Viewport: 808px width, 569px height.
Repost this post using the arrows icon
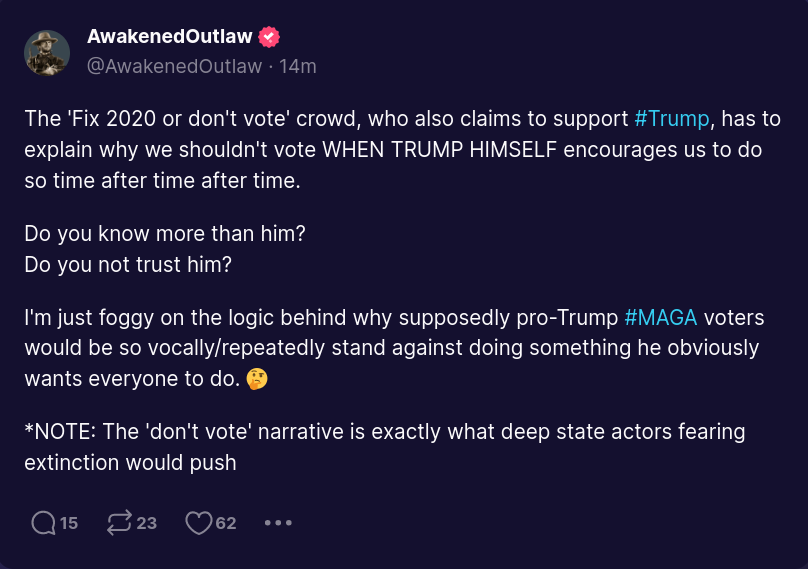[x=119, y=522]
